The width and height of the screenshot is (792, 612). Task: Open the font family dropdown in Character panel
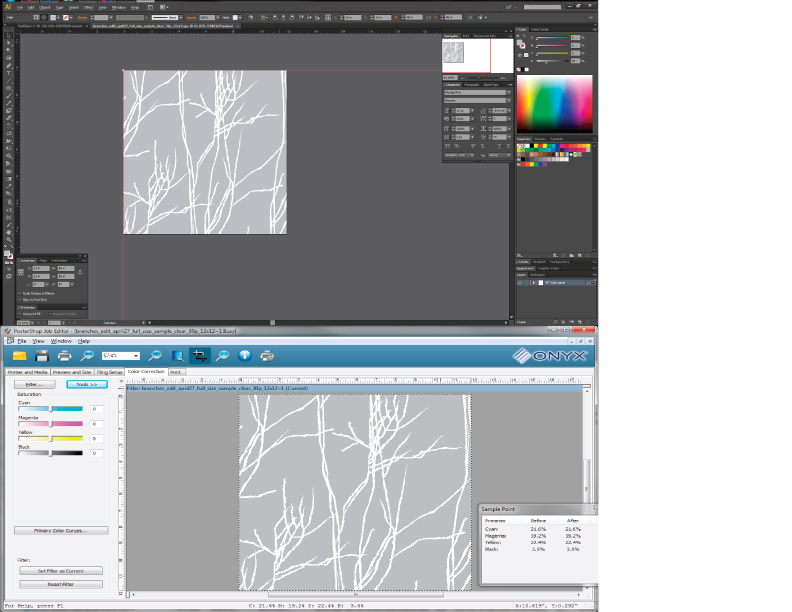pos(509,92)
